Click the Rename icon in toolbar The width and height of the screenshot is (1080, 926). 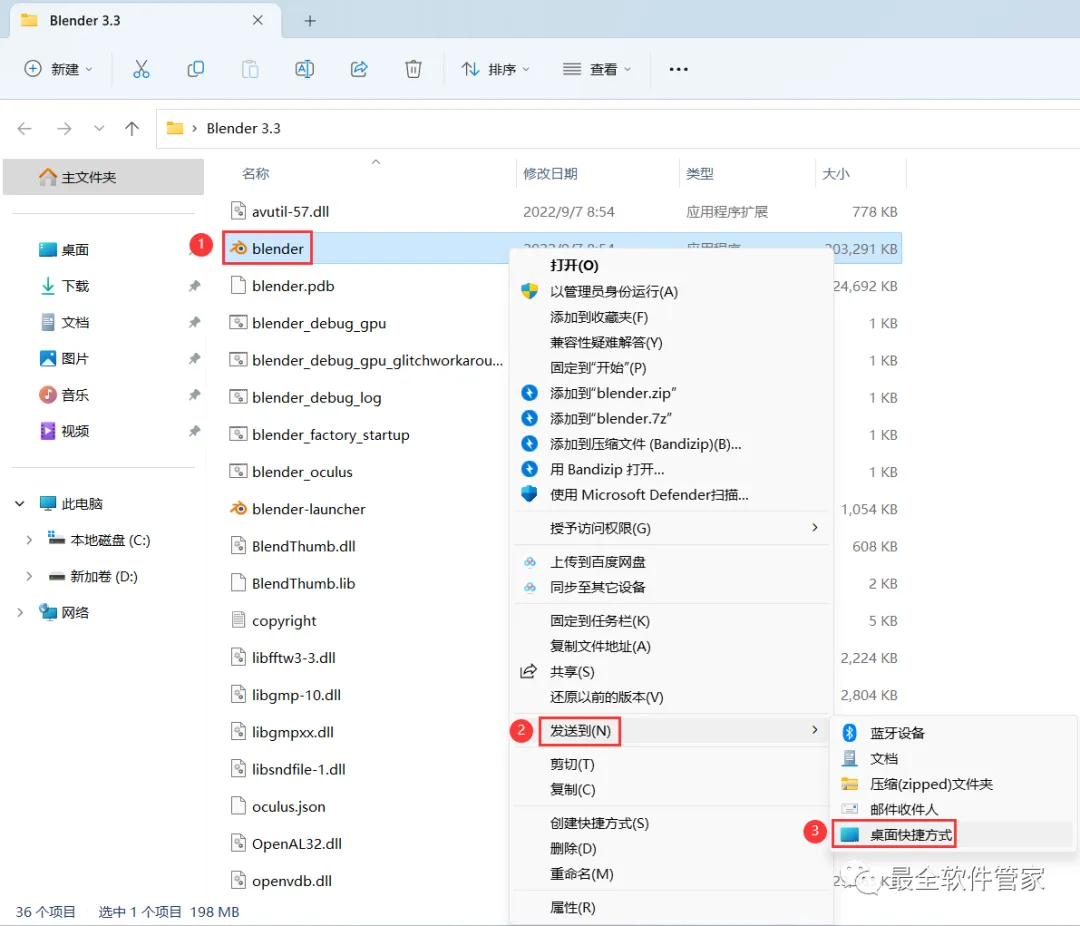tap(304, 70)
